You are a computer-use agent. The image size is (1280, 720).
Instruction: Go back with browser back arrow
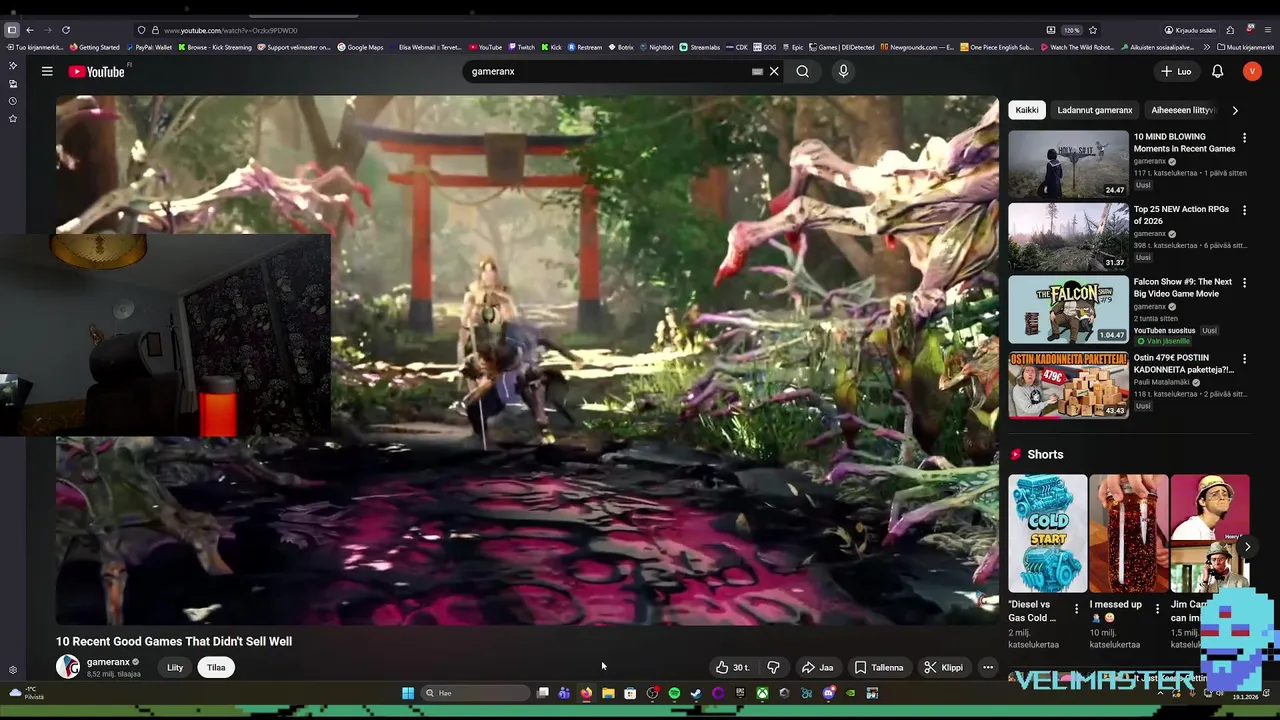tap(30, 30)
